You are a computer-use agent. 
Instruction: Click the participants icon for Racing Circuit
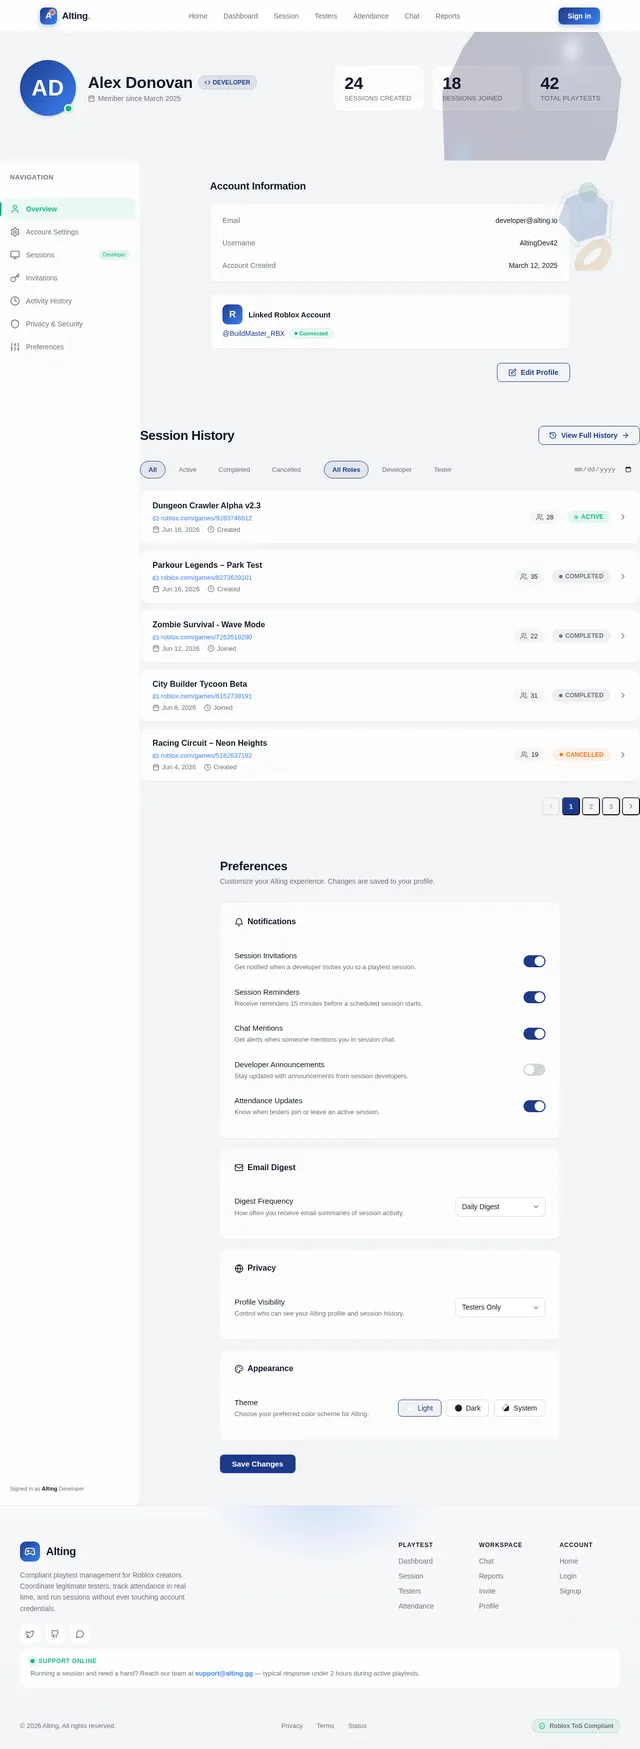coord(524,755)
